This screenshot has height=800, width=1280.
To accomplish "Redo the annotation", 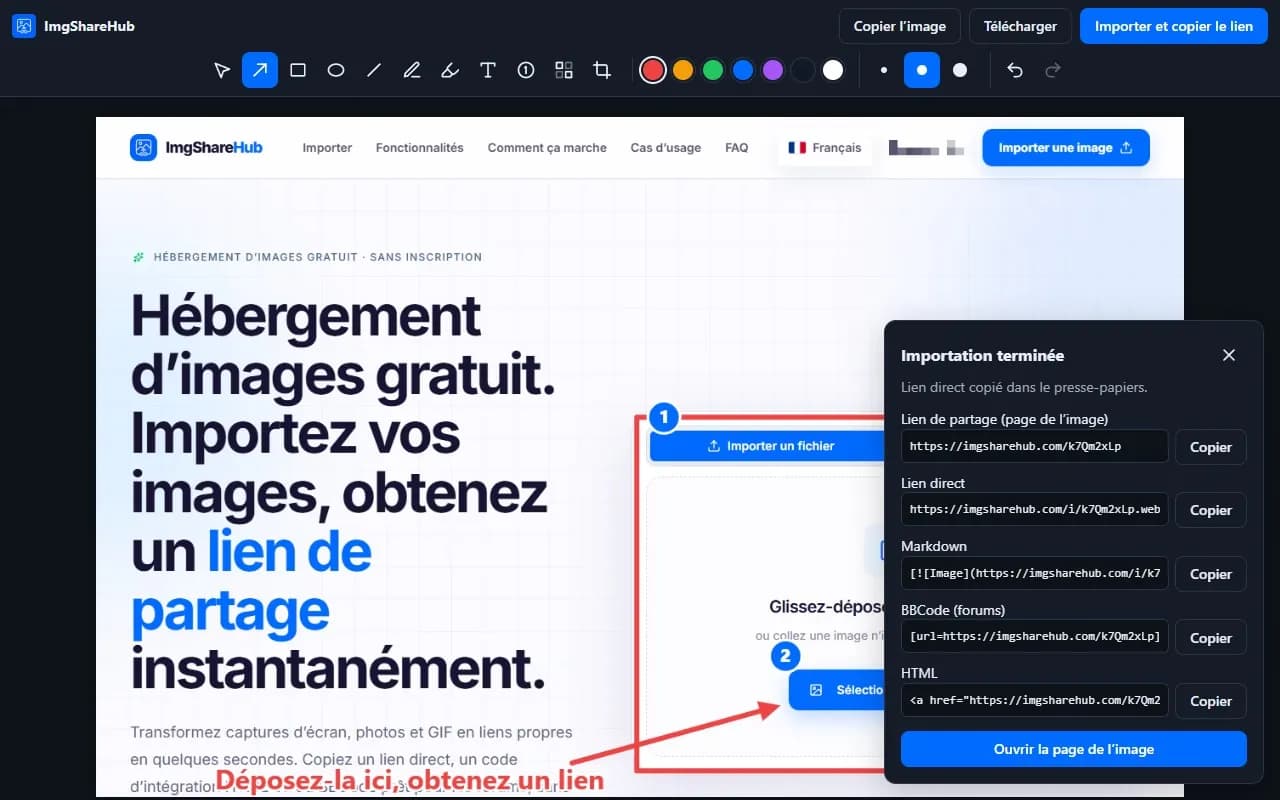I will pyautogui.click(x=1052, y=70).
